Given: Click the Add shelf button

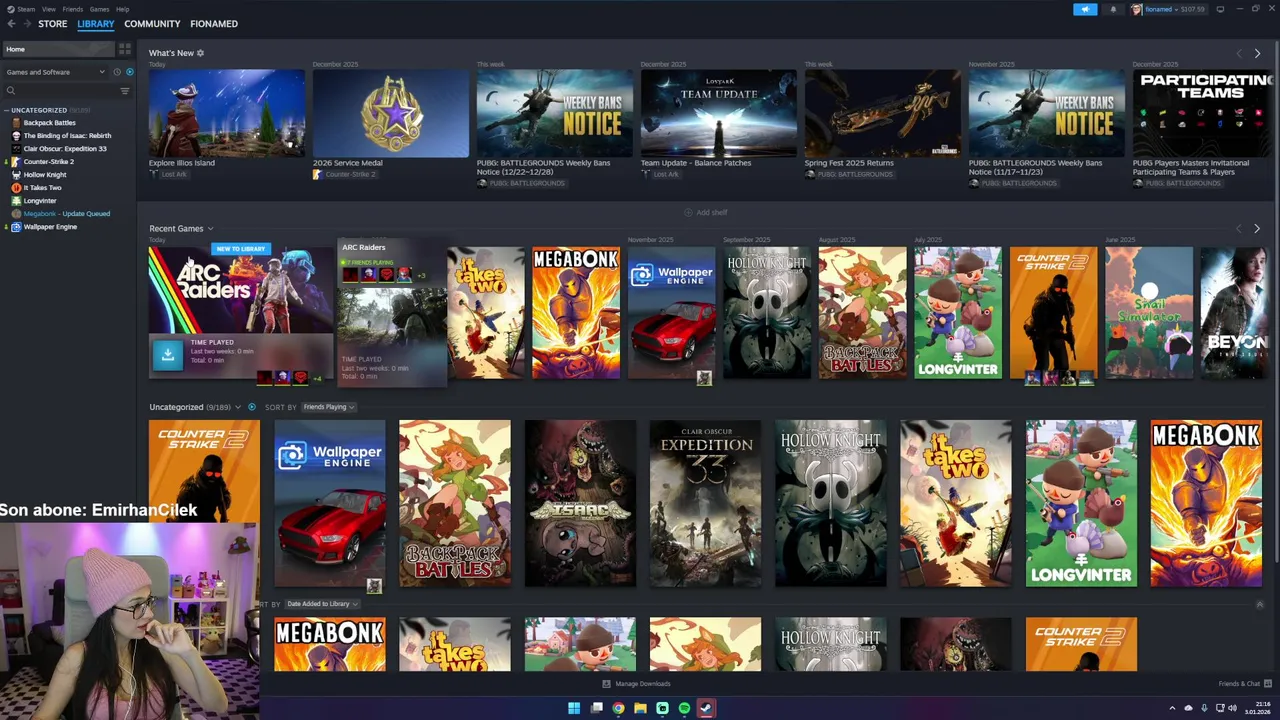Looking at the screenshot, I should point(705,212).
